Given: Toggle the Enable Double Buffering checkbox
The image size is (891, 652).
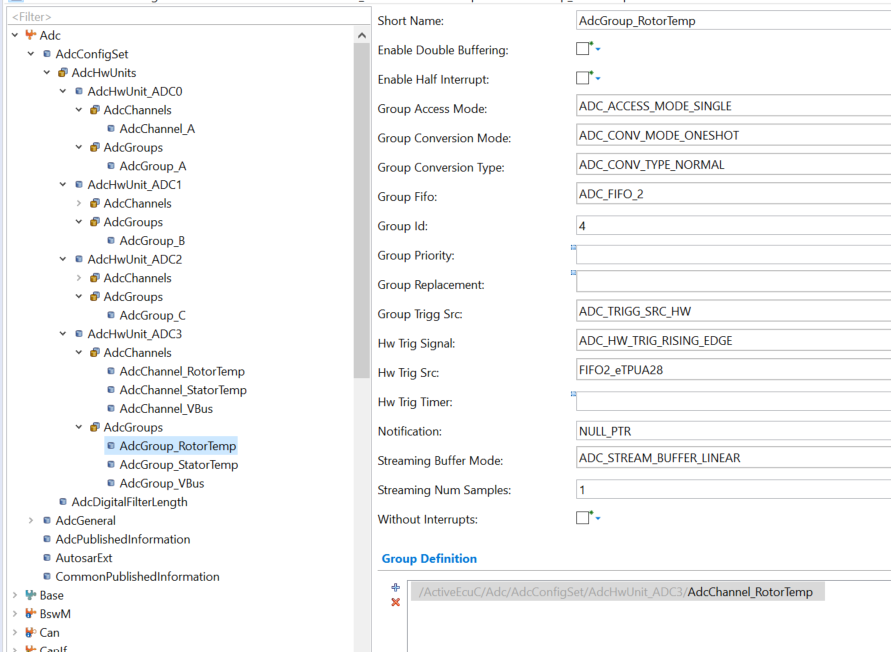Looking at the screenshot, I should tap(583, 48).
